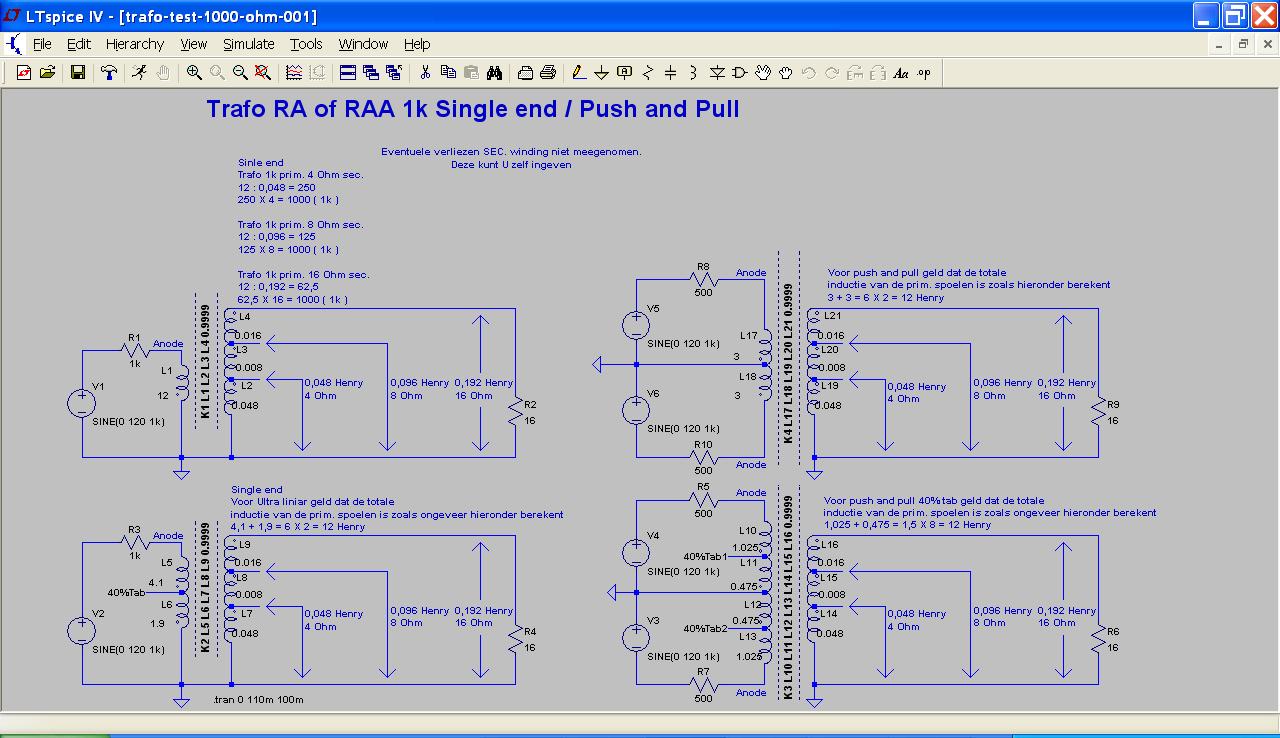This screenshot has height=738, width=1280.
Task: Open the View menu
Action: [194, 44]
